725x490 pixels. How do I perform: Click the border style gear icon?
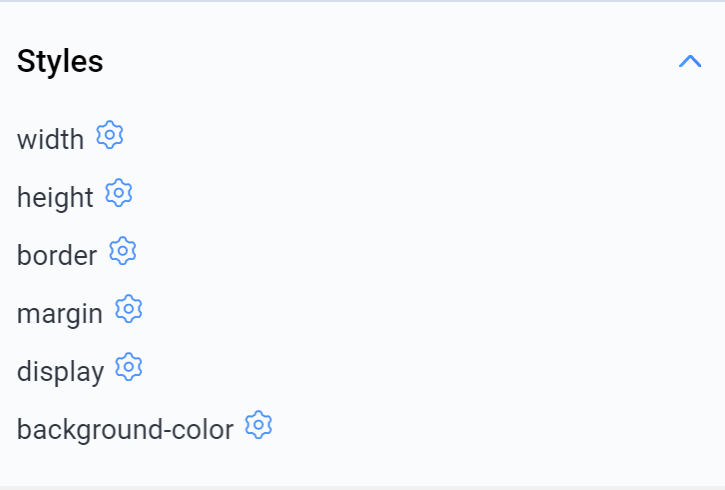(123, 251)
